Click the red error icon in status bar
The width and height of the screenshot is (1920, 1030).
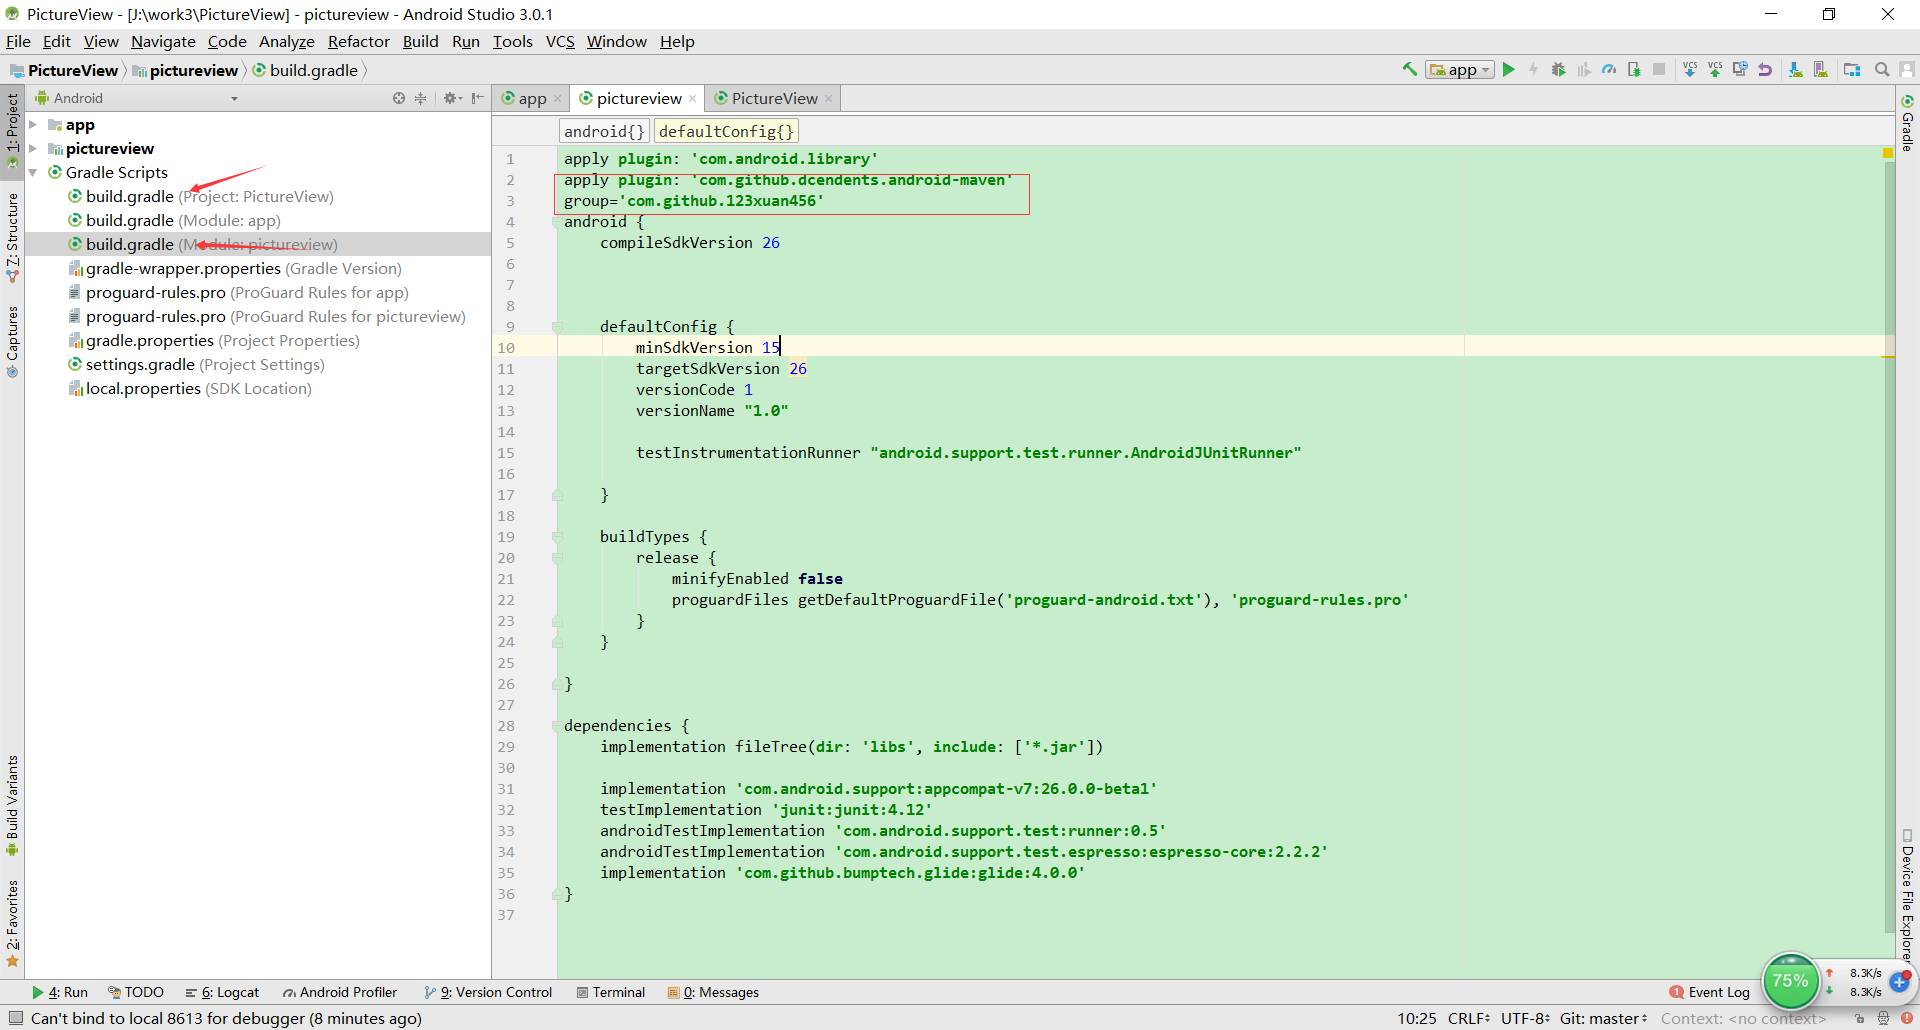point(1907,1019)
